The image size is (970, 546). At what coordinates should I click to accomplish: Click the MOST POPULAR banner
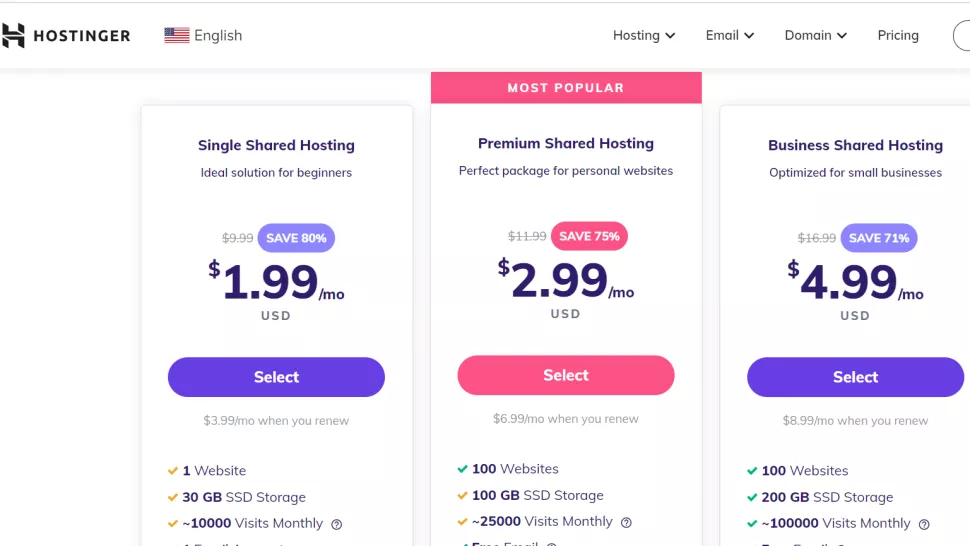click(566, 88)
